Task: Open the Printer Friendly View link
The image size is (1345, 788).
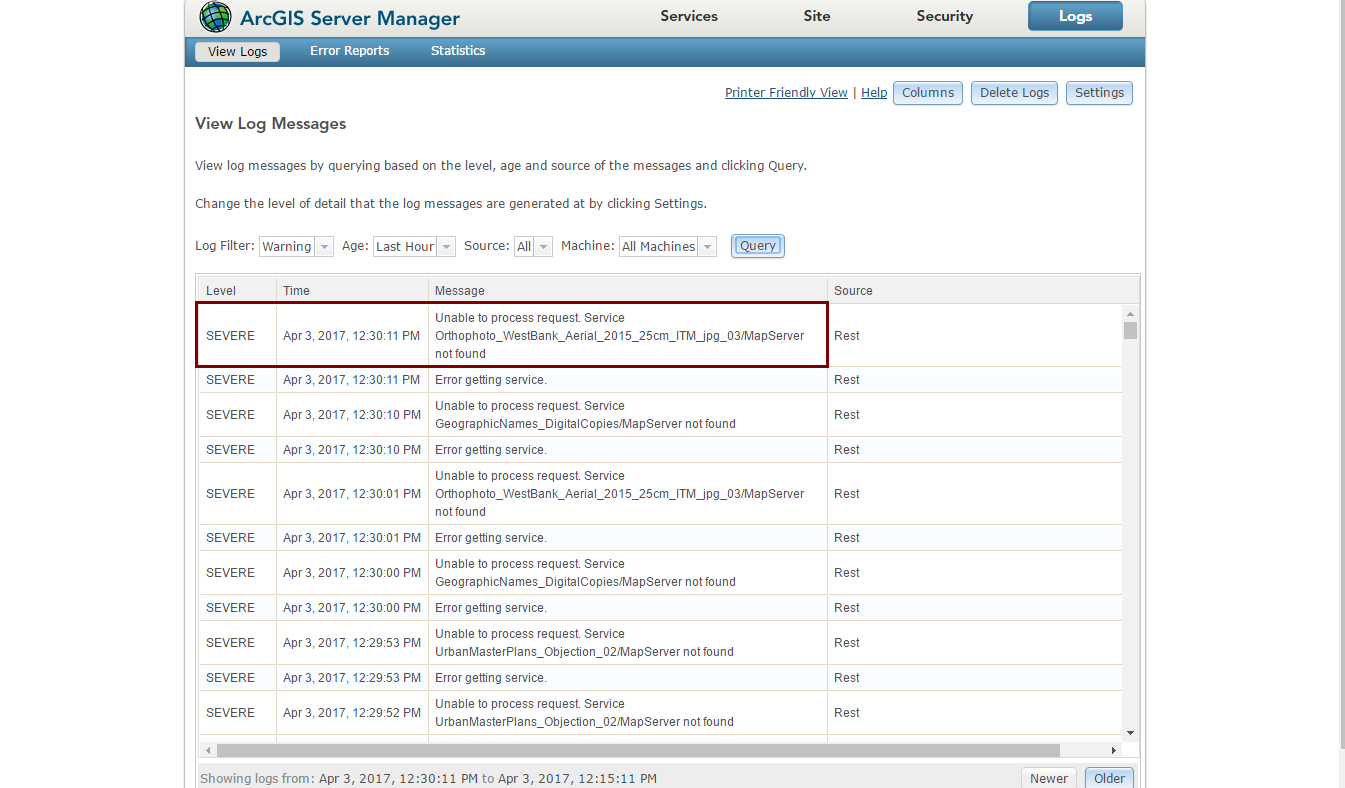Action: pos(786,93)
